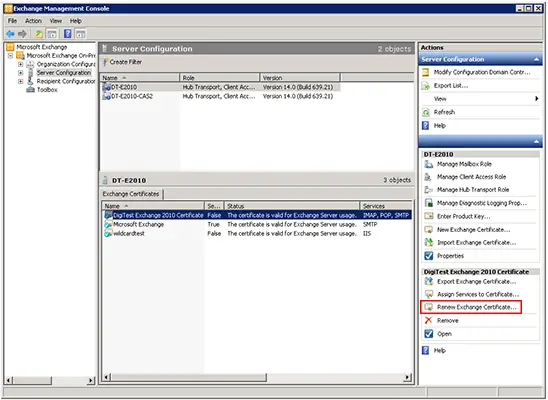Click the Refresh icon in Actions
This screenshot has height=400, width=548.
(x=426, y=112)
